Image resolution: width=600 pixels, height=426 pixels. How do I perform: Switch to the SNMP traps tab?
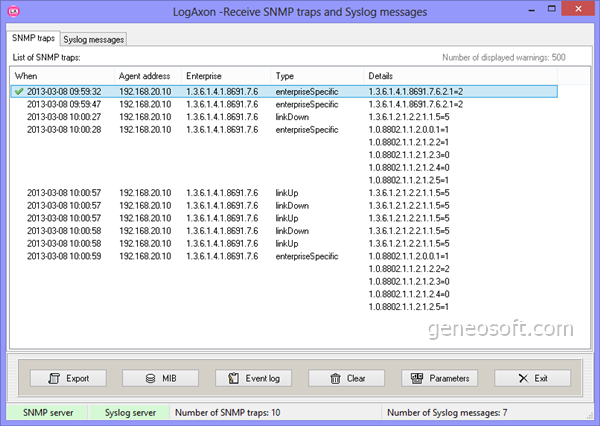click(x=33, y=38)
